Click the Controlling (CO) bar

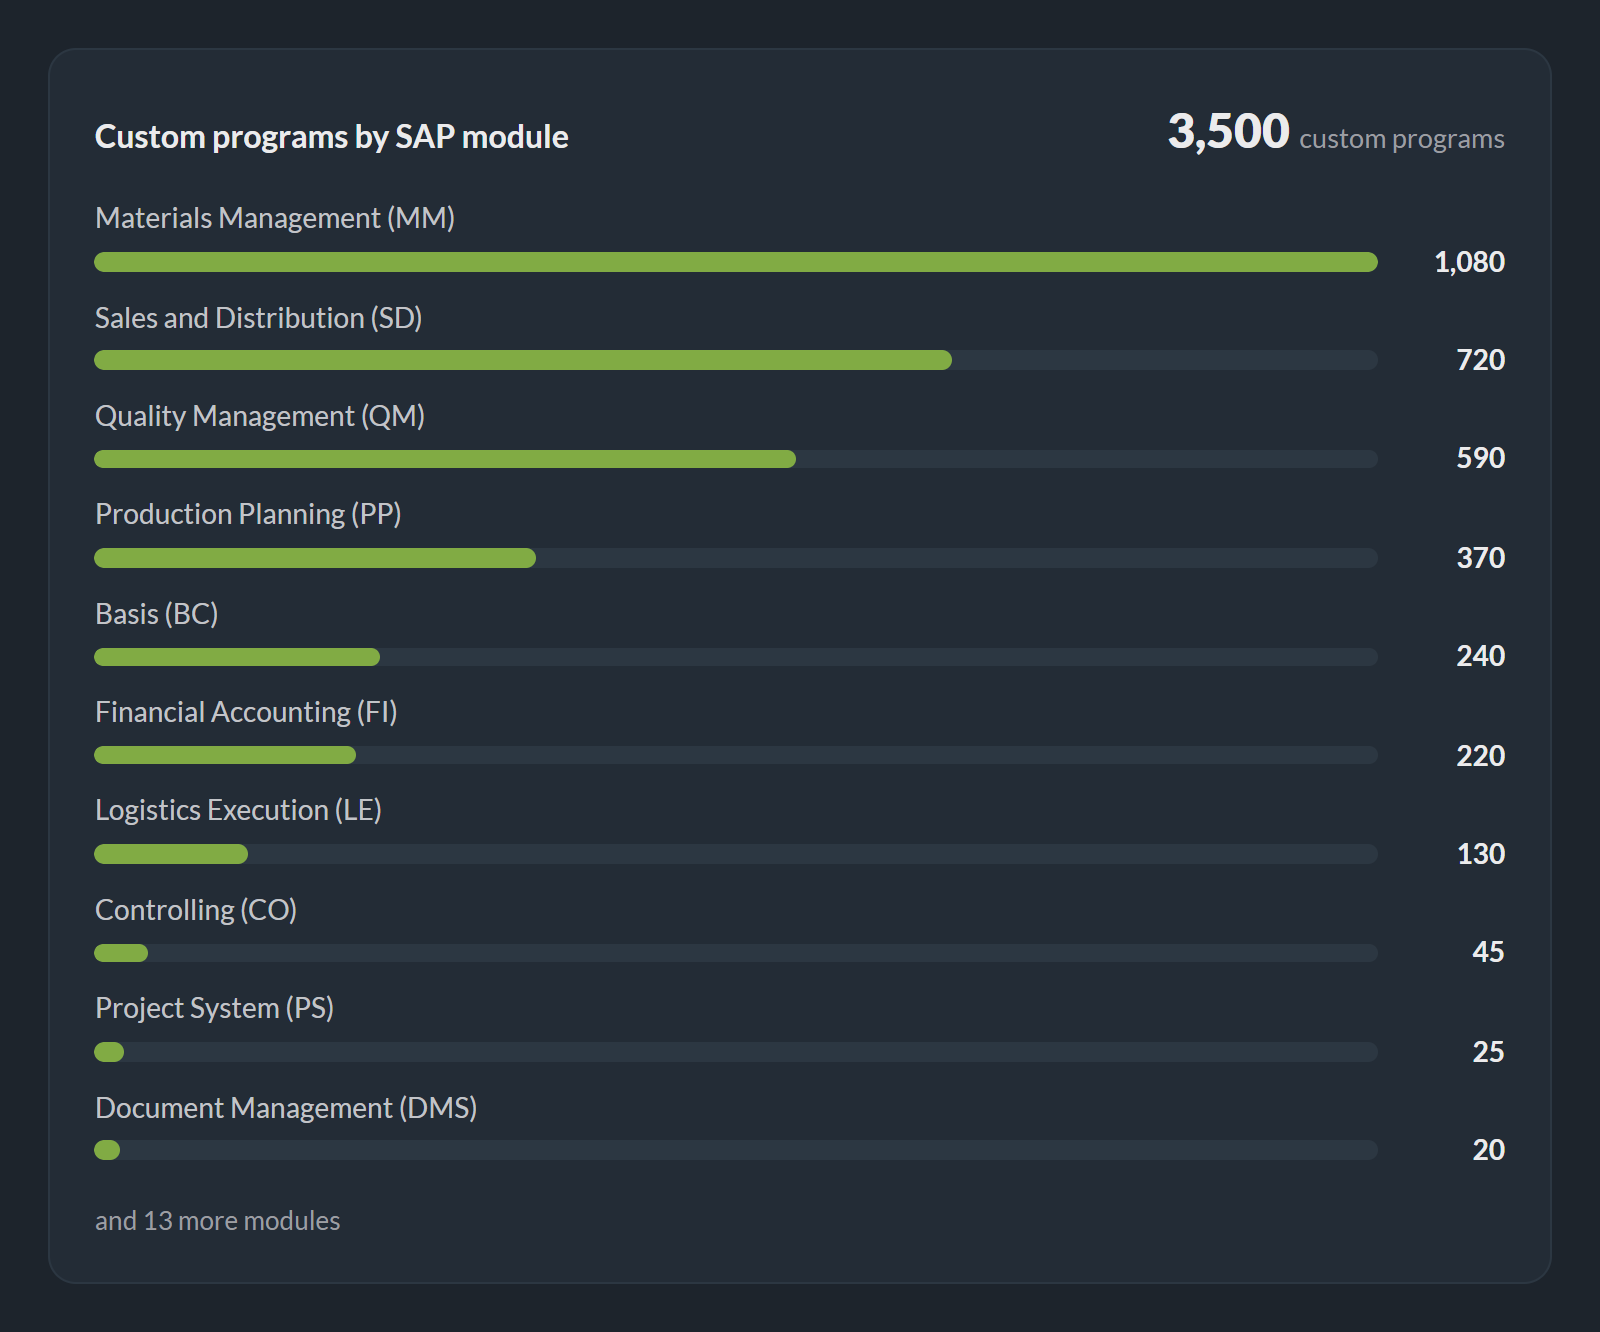point(736,953)
